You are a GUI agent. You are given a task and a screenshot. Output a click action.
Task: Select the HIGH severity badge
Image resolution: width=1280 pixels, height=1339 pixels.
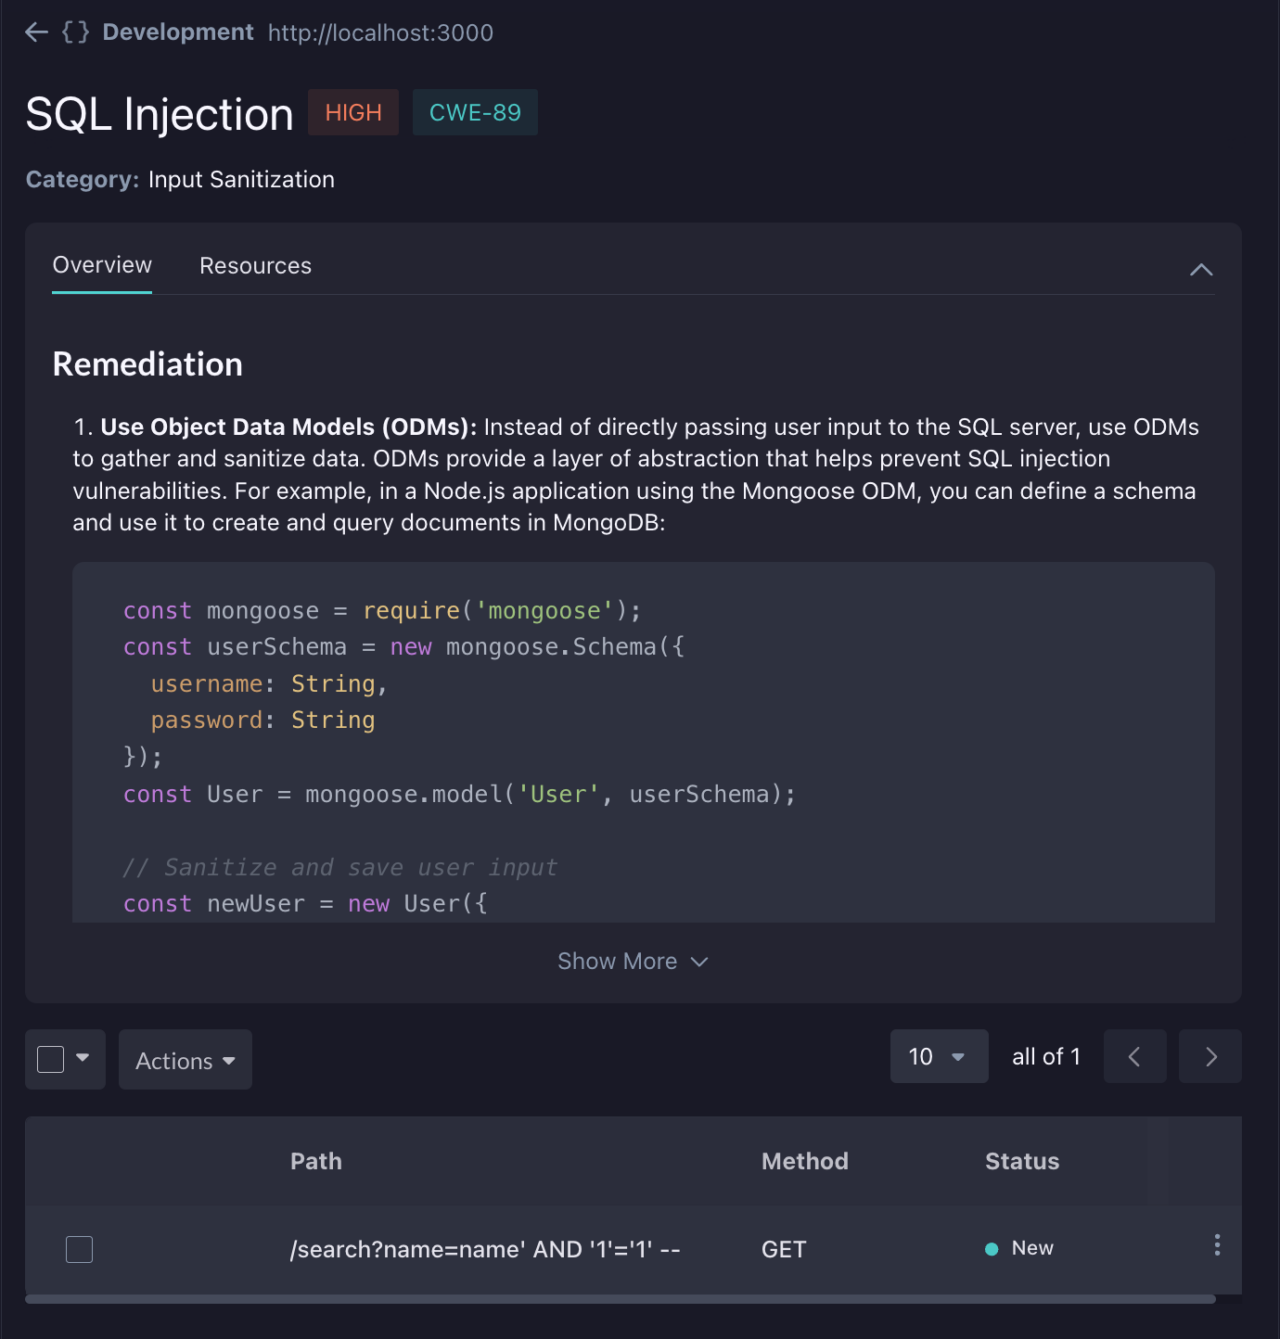[353, 112]
